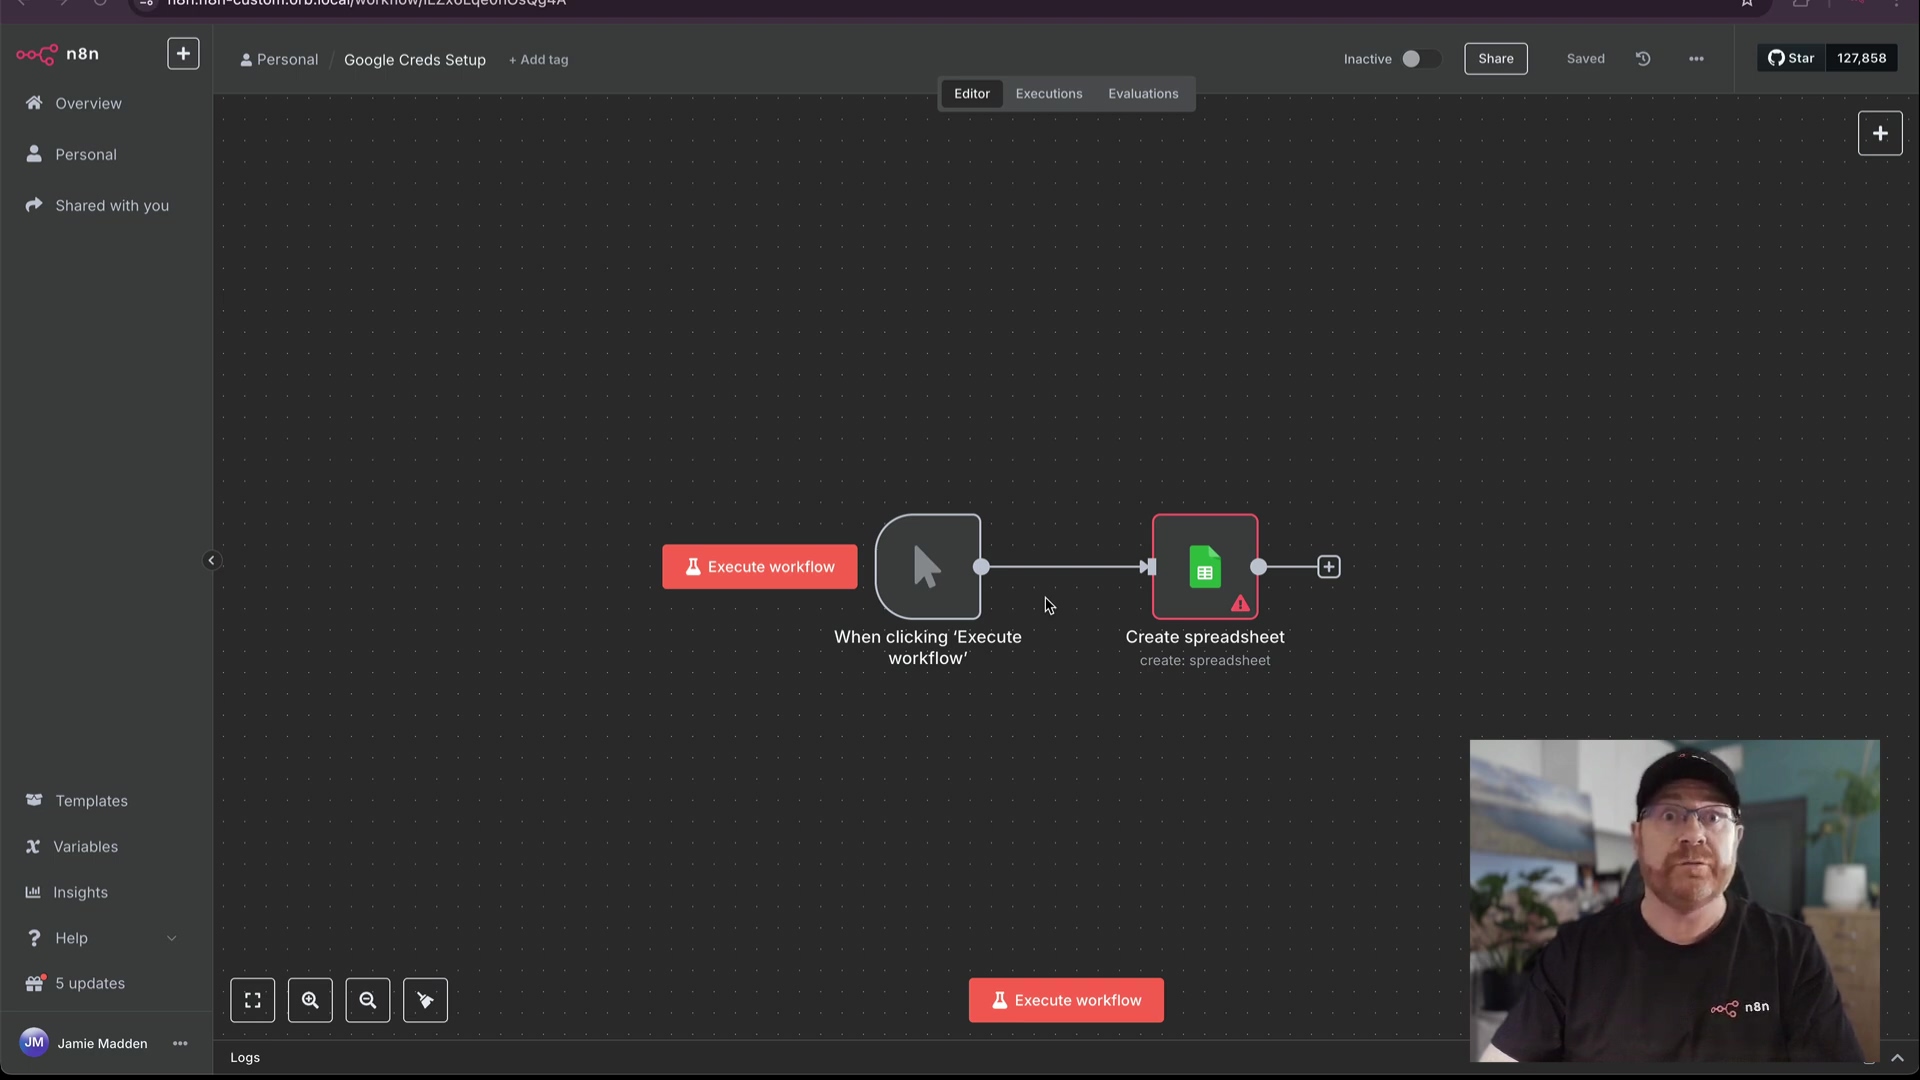Screen dimensions: 1920x1080
Task: Select the manual trigger node
Action: pyautogui.click(x=928, y=567)
